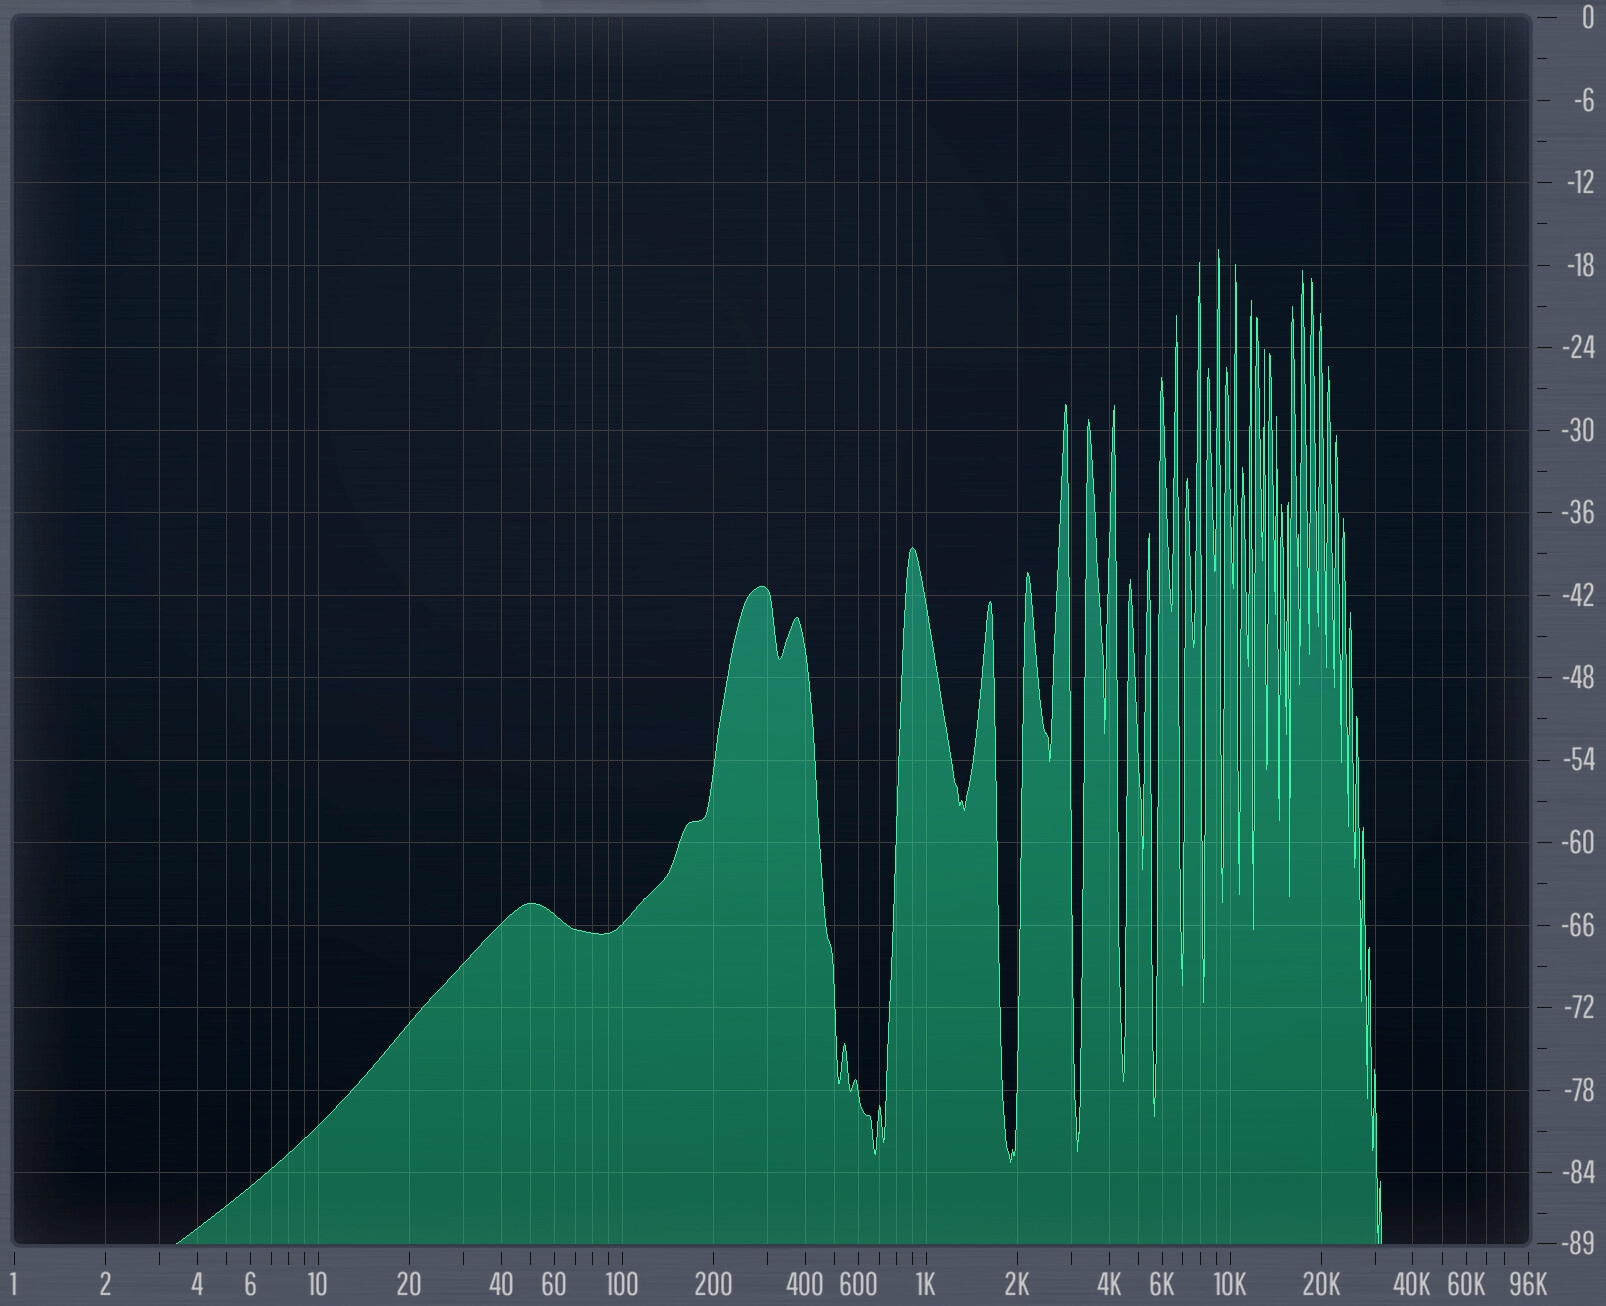Image resolution: width=1606 pixels, height=1306 pixels.
Task: Select the 200 Hz frequency label
Action: click(712, 1283)
